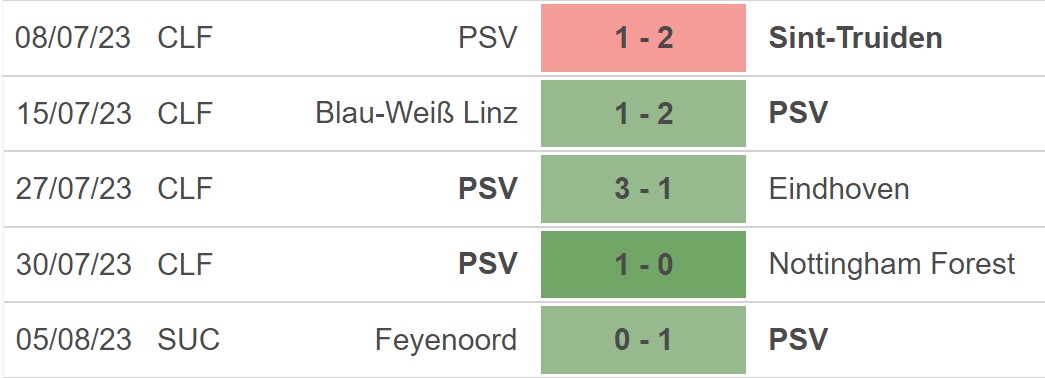The height and width of the screenshot is (378, 1045).
Task: Click the 15/07/23 match date
Action: 73,113
